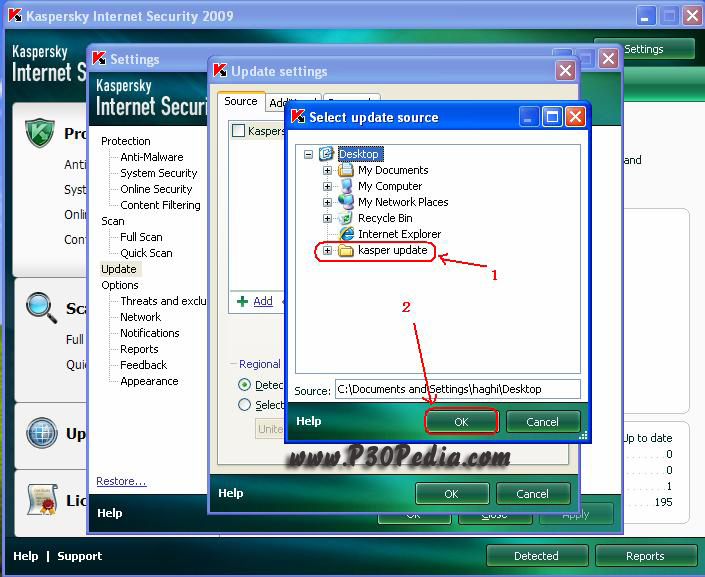
Task: Click the Add link
Action: click(263, 301)
